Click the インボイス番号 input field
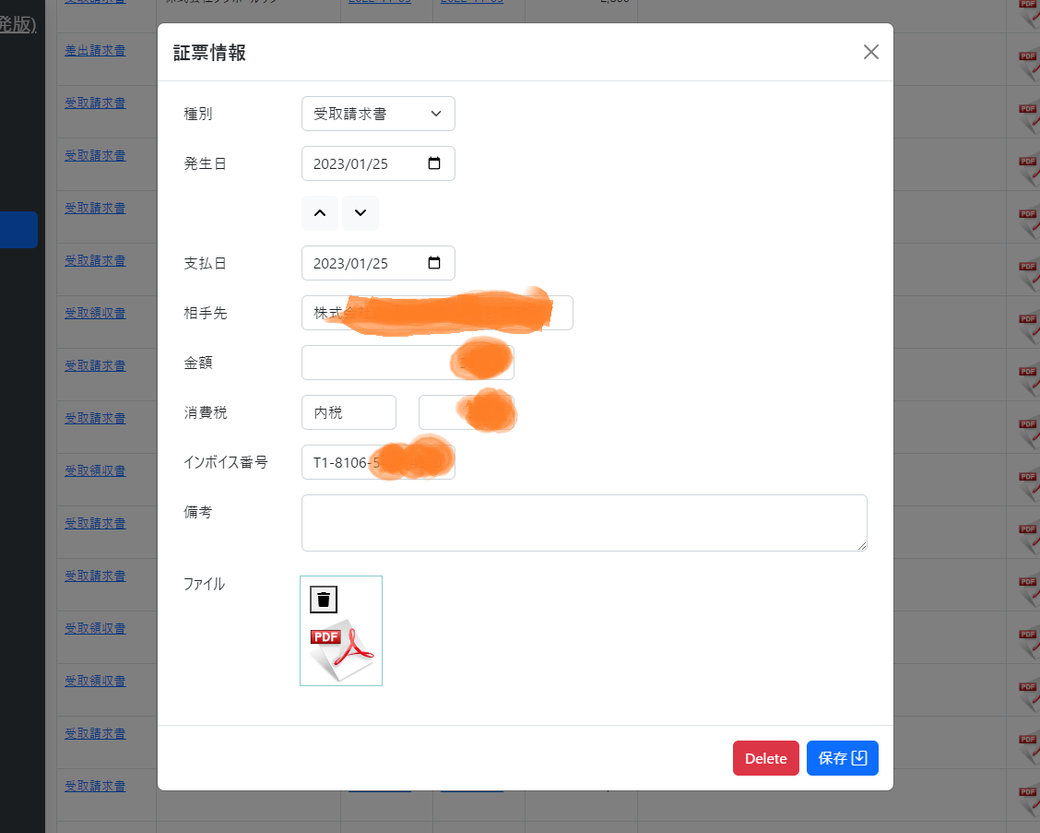Screen dimensions: 1040x833 (x=340, y=463)
